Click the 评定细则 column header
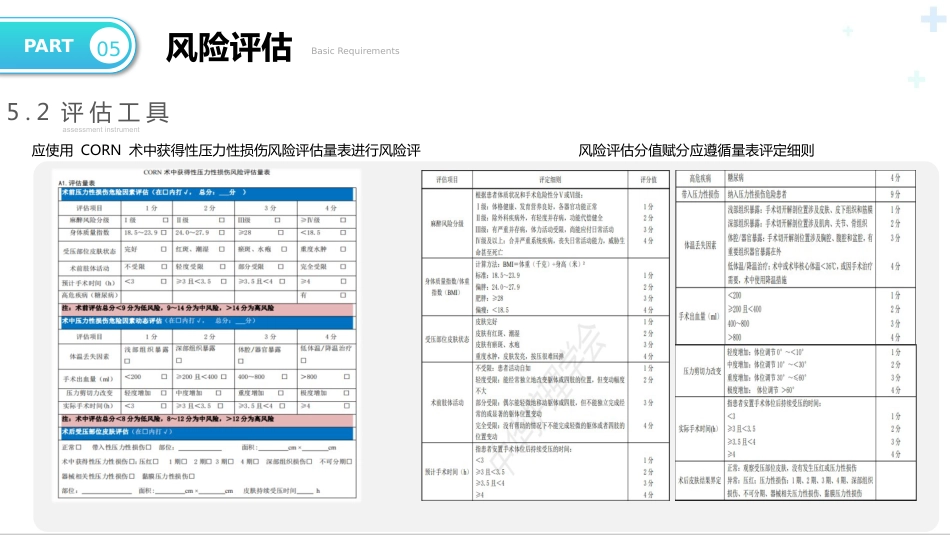This screenshot has width=950, height=535. click(550, 180)
